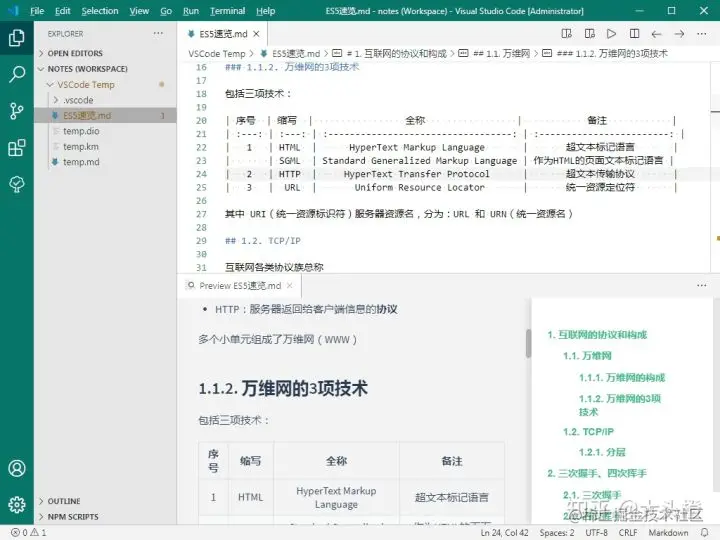The height and width of the screenshot is (540, 720).
Task: Open the Manage gear menu
Action: (x=17, y=505)
